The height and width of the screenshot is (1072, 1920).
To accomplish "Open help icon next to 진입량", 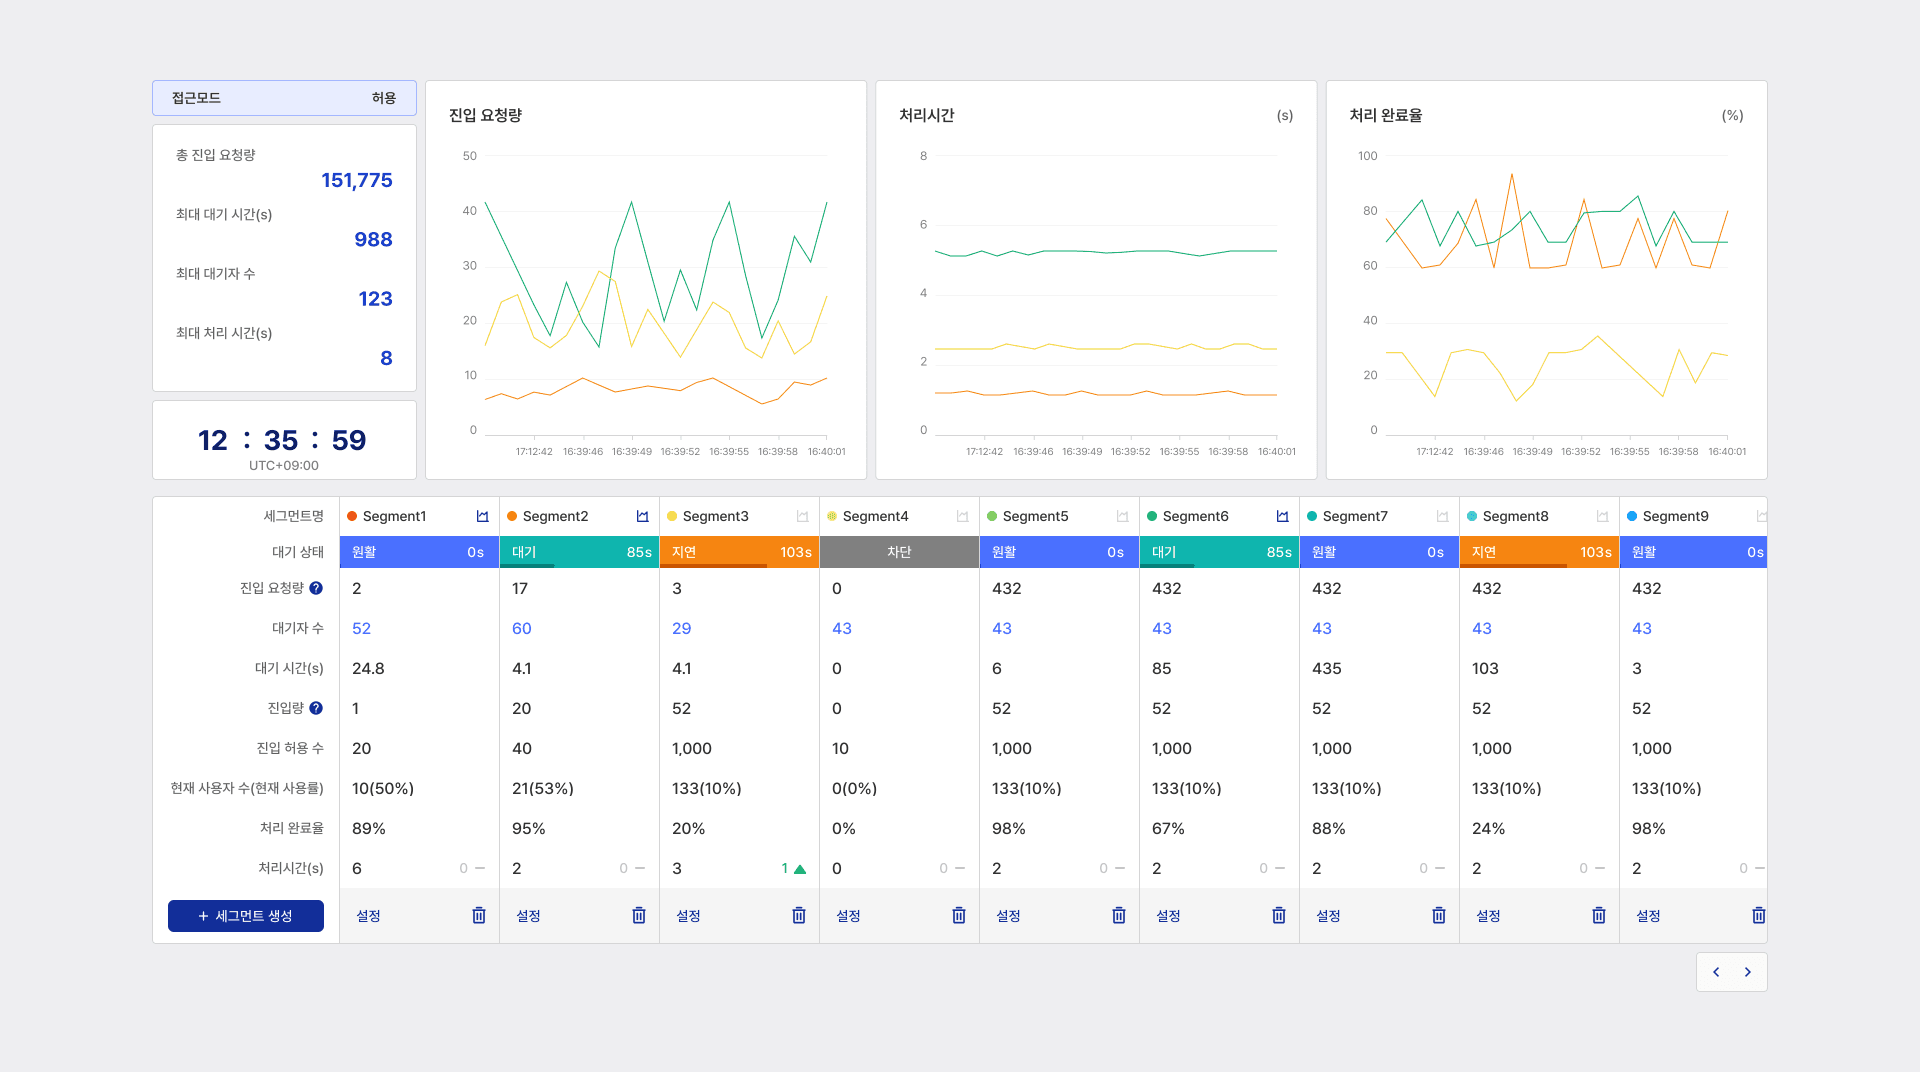I will tap(316, 708).
